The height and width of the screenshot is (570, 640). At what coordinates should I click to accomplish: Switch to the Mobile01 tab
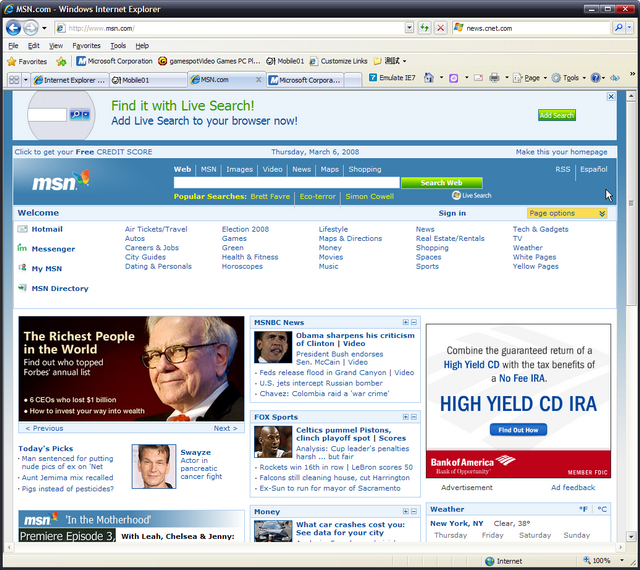pyautogui.click(x=149, y=80)
